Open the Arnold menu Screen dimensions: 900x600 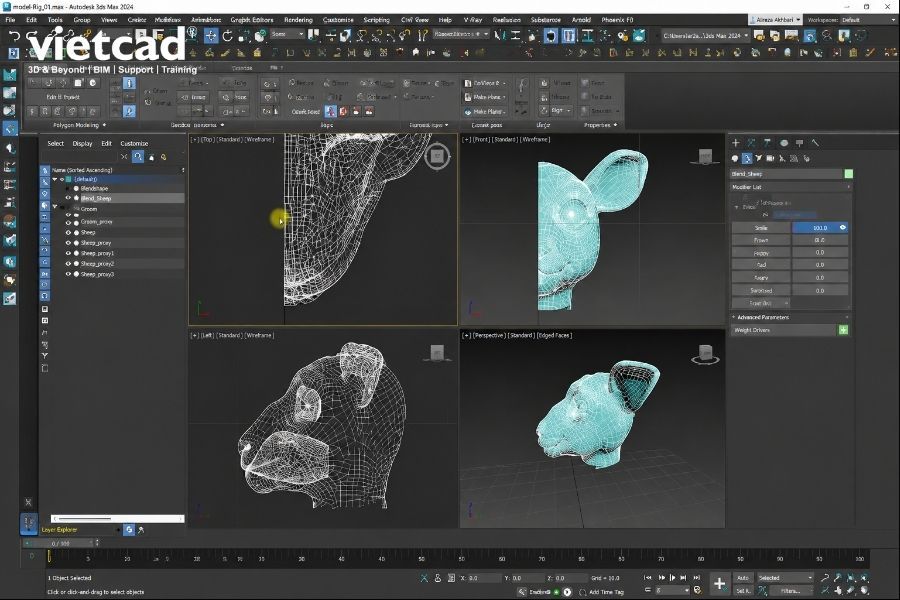point(581,20)
